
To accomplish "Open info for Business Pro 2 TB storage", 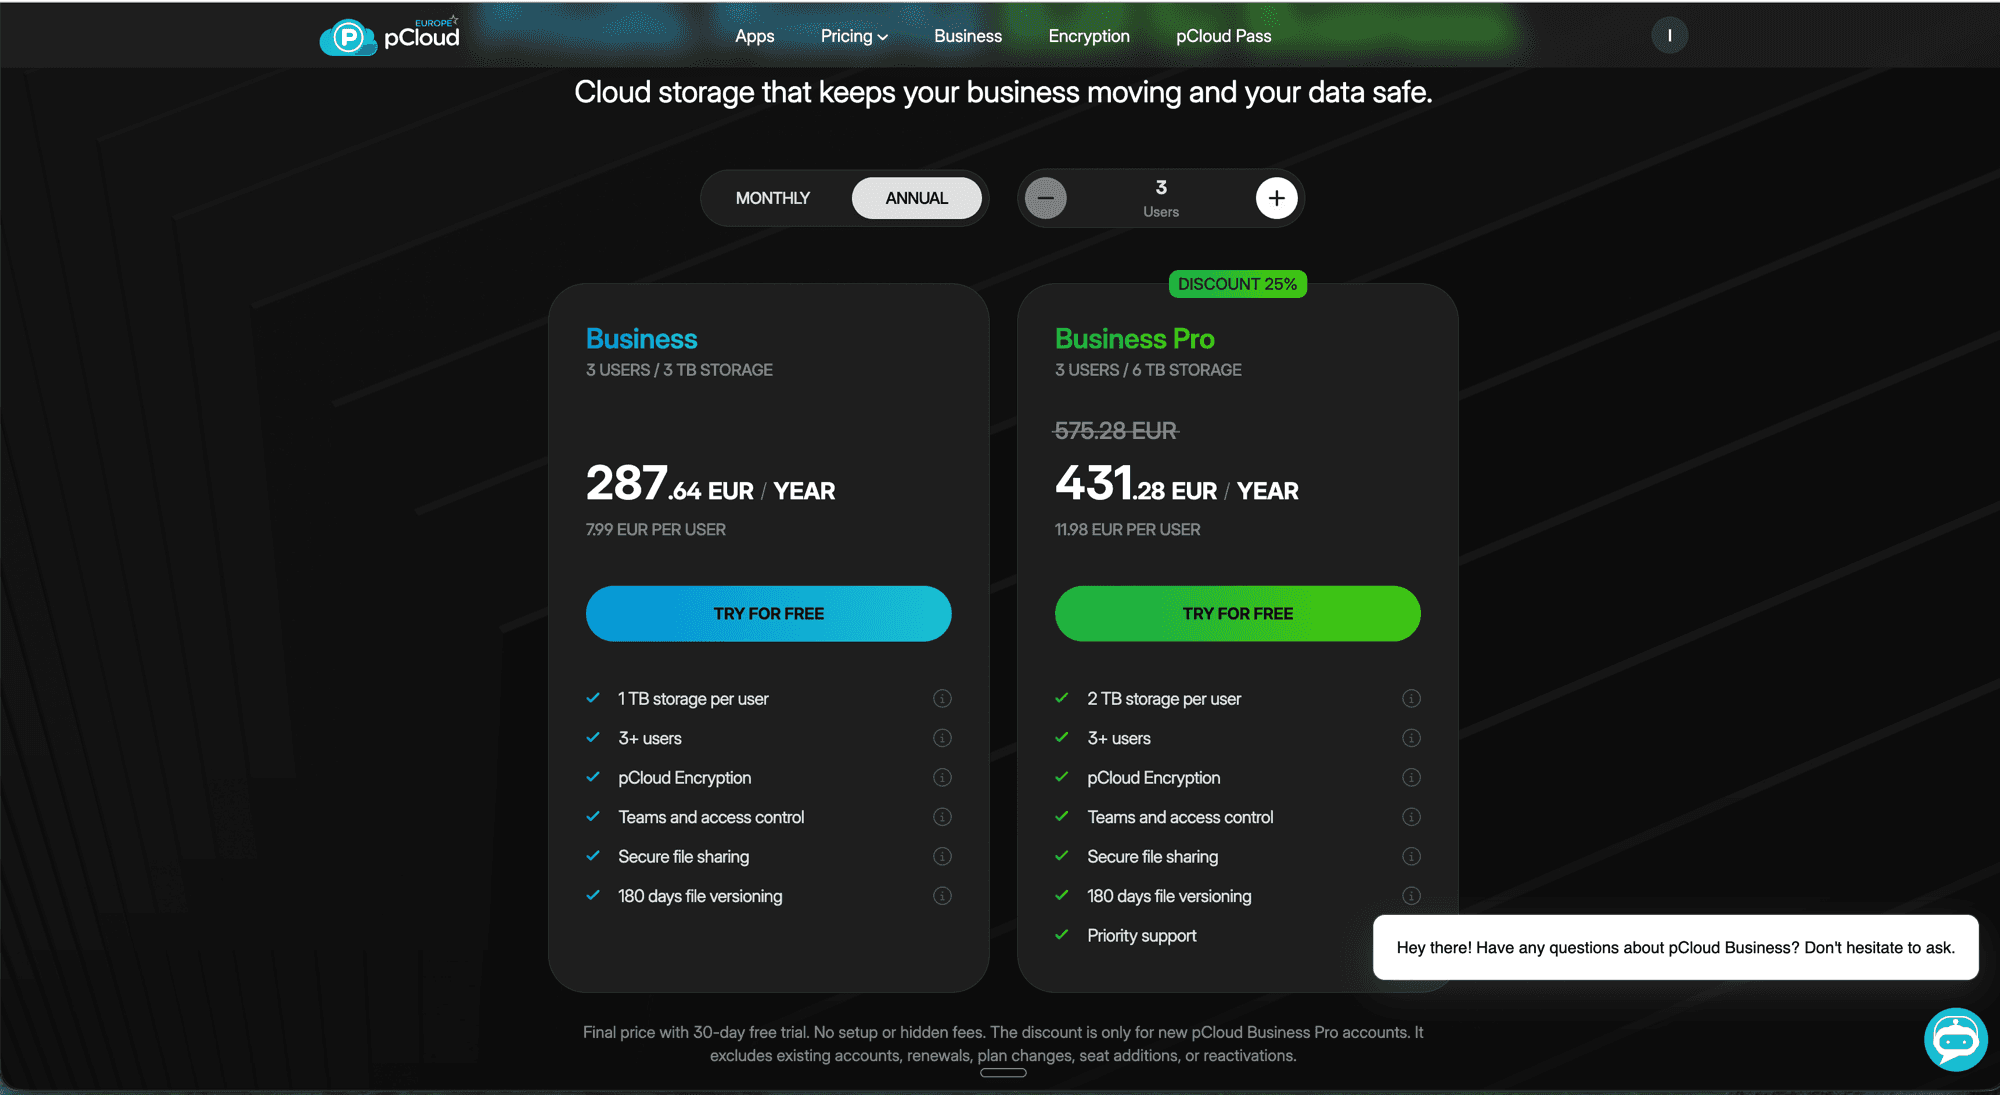I will coord(1412,698).
